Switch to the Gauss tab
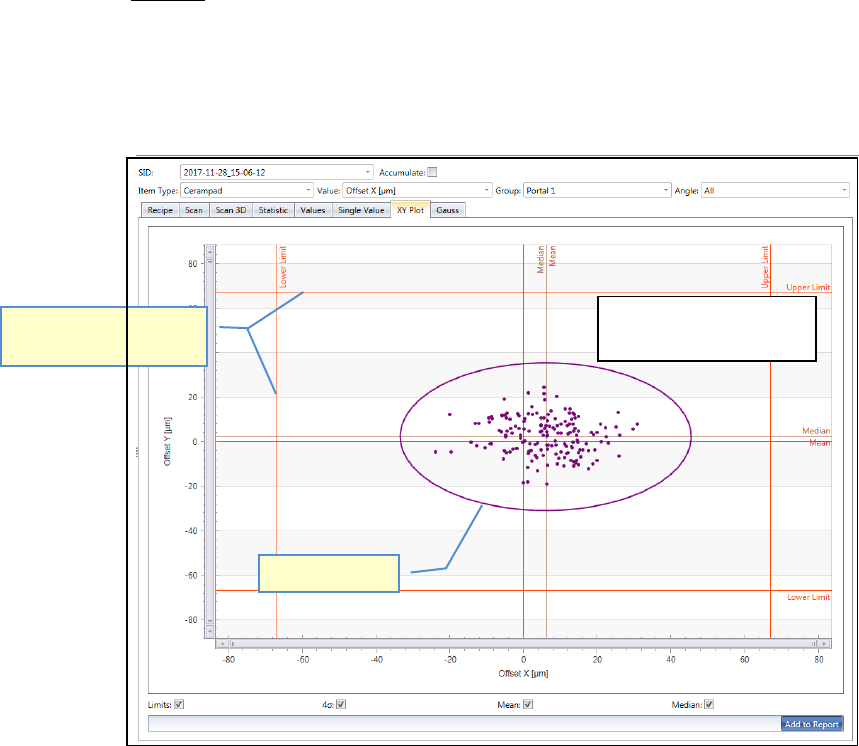 coord(447,210)
